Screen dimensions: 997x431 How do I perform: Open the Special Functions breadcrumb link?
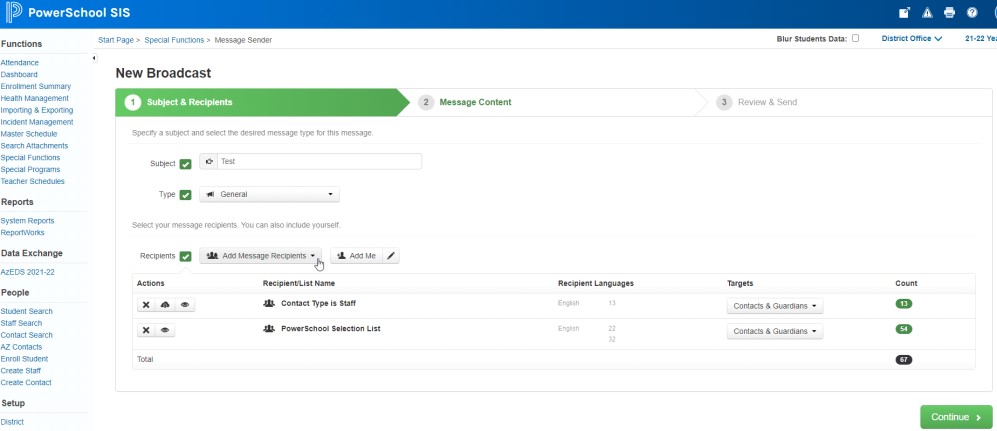pos(174,40)
